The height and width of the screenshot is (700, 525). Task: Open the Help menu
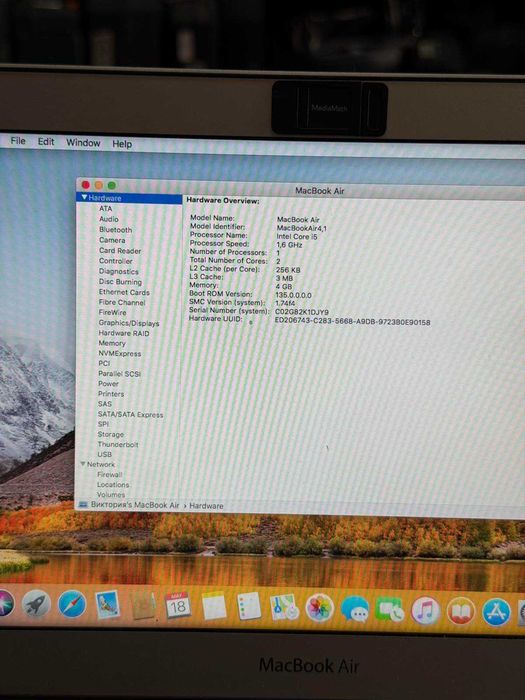coord(122,144)
